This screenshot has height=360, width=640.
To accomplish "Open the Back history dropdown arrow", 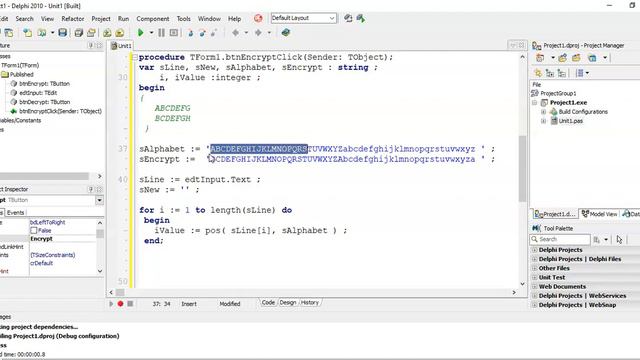I will point(246,33).
